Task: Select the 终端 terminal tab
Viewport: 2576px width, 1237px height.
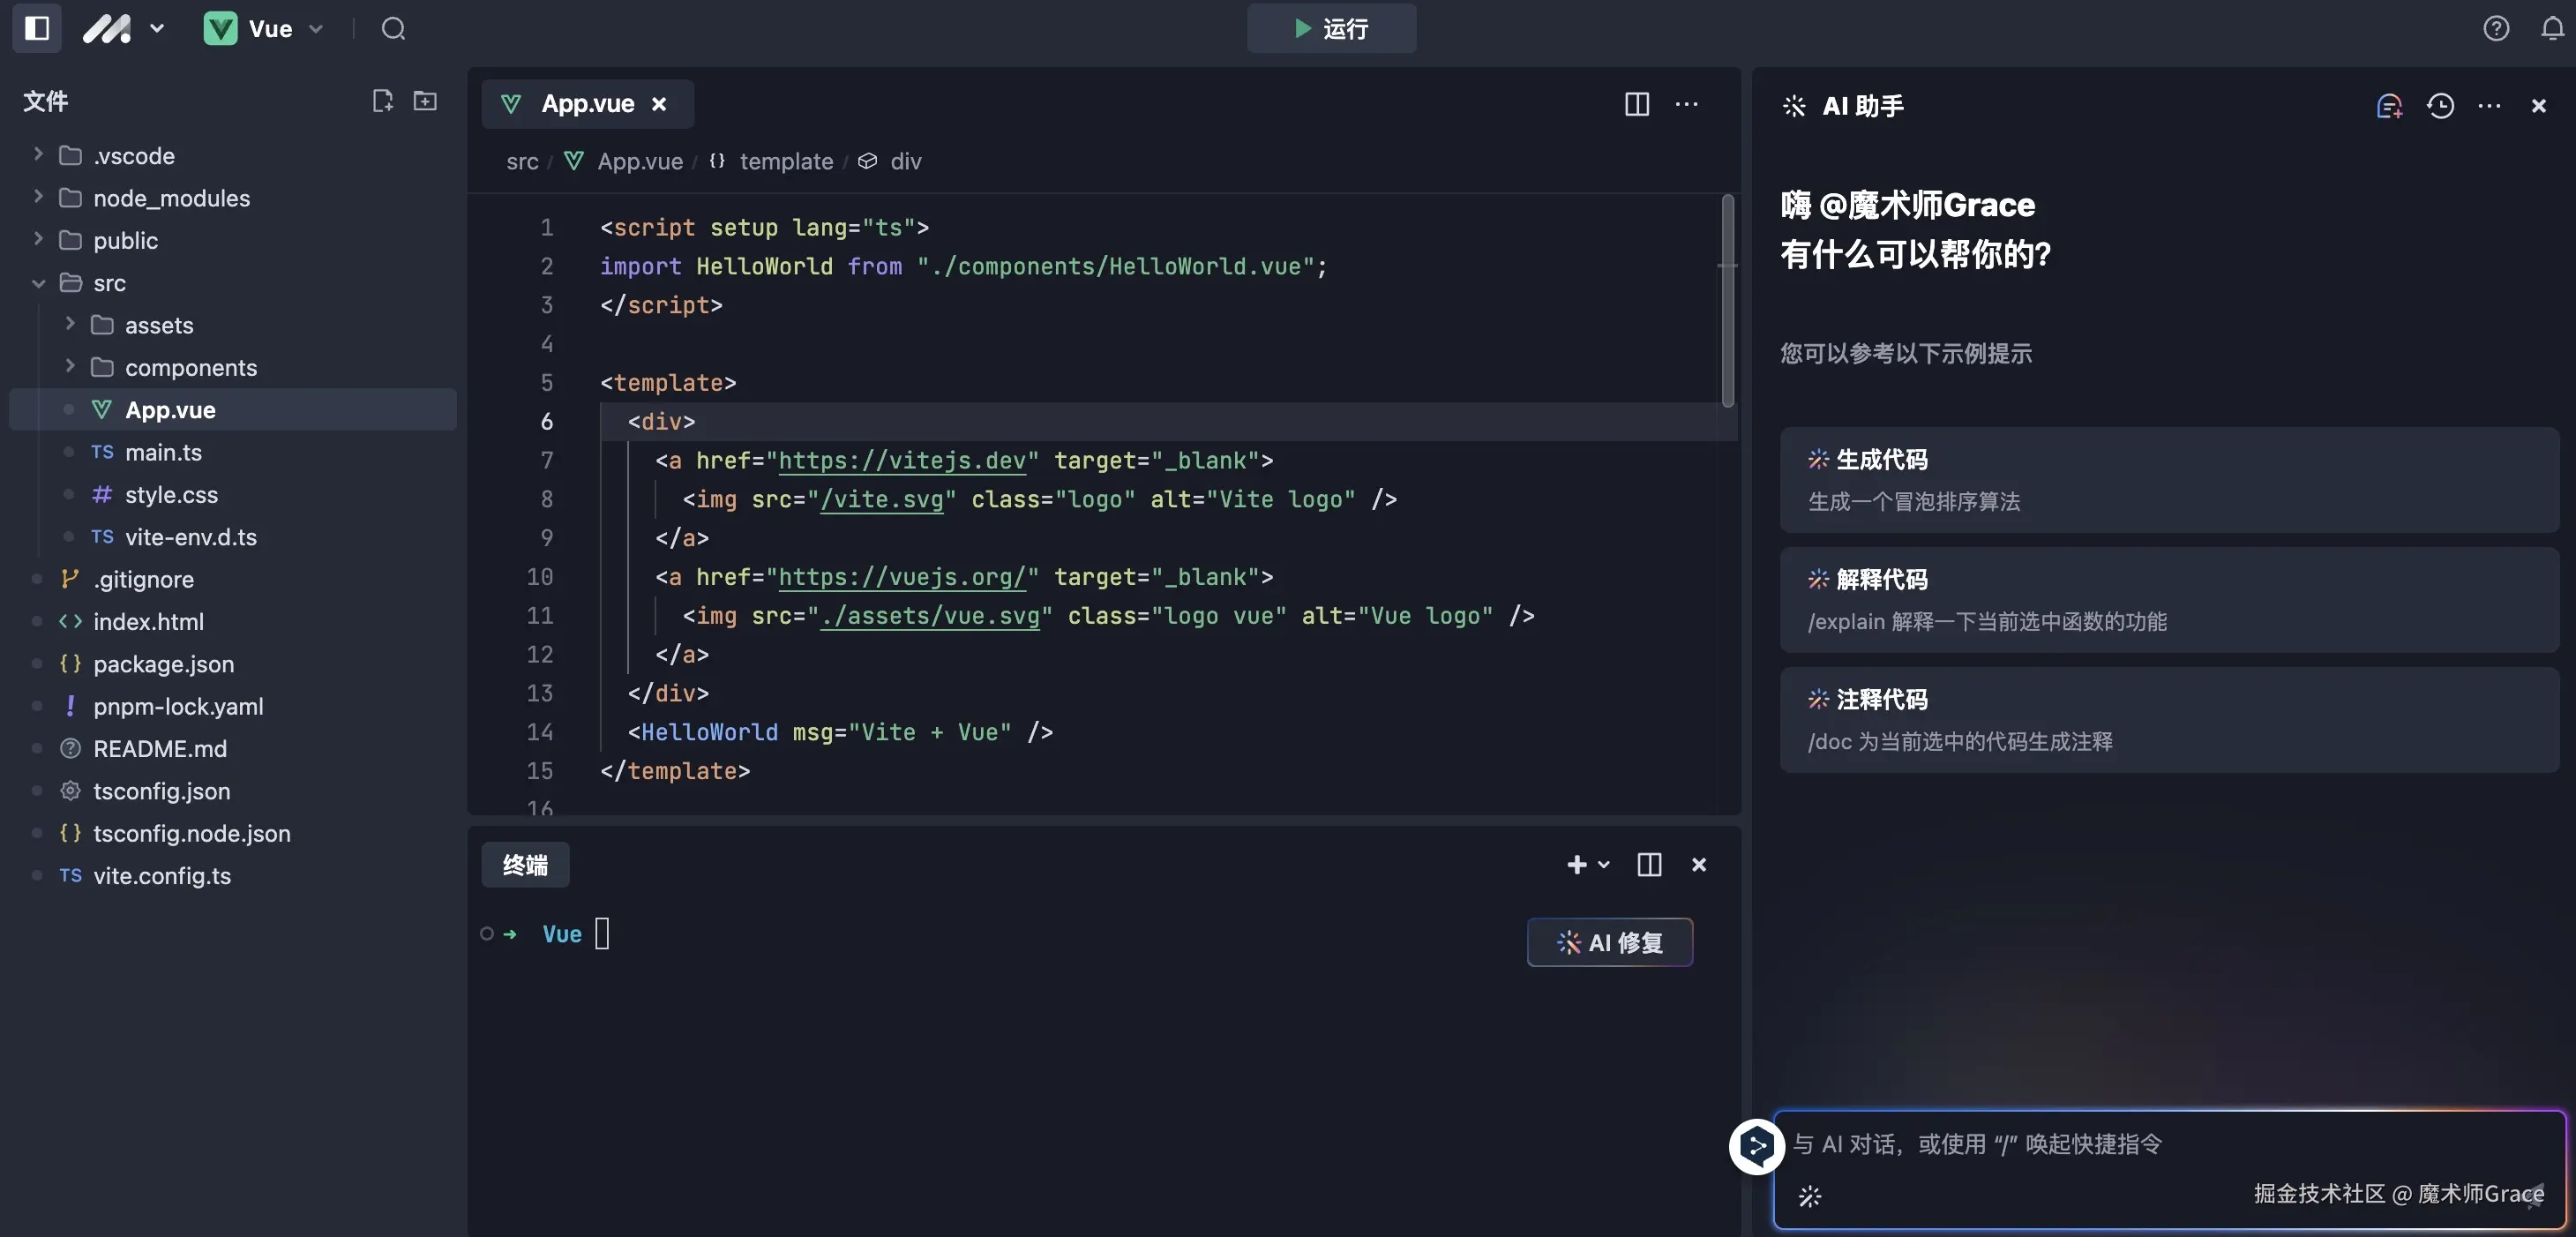Action: coord(525,864)
